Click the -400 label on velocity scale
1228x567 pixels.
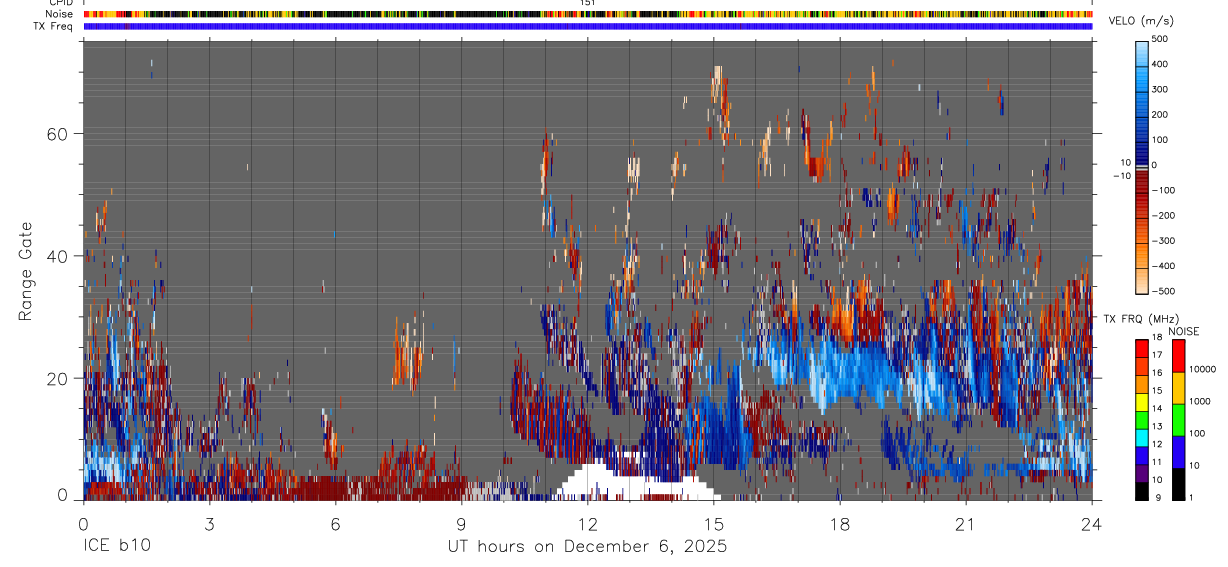(x=1165, y=266)
